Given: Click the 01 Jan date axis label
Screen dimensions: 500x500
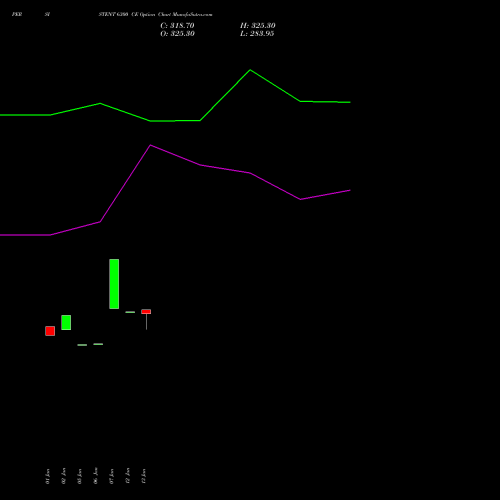Looking at the screenshot, I should click(48, 476).
